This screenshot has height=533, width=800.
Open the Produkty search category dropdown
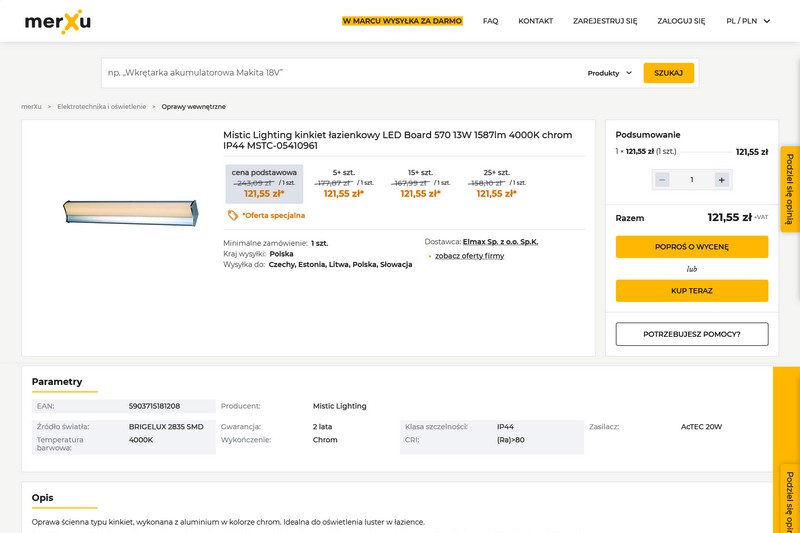click(x=610, y=73)
